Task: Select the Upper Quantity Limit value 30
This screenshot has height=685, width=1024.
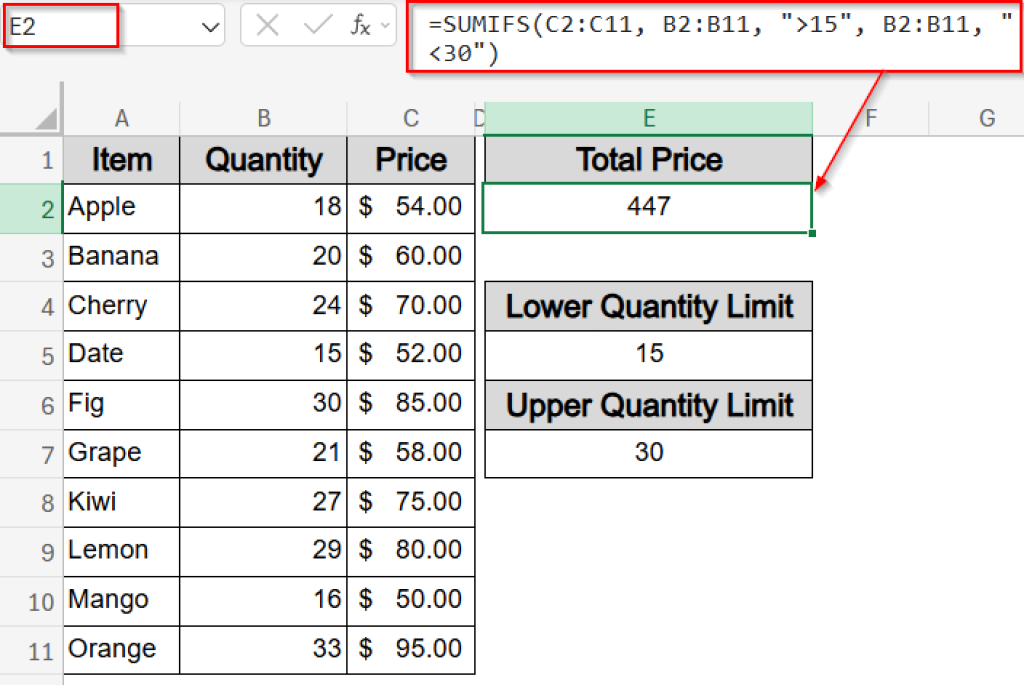Action: (648, 452)
